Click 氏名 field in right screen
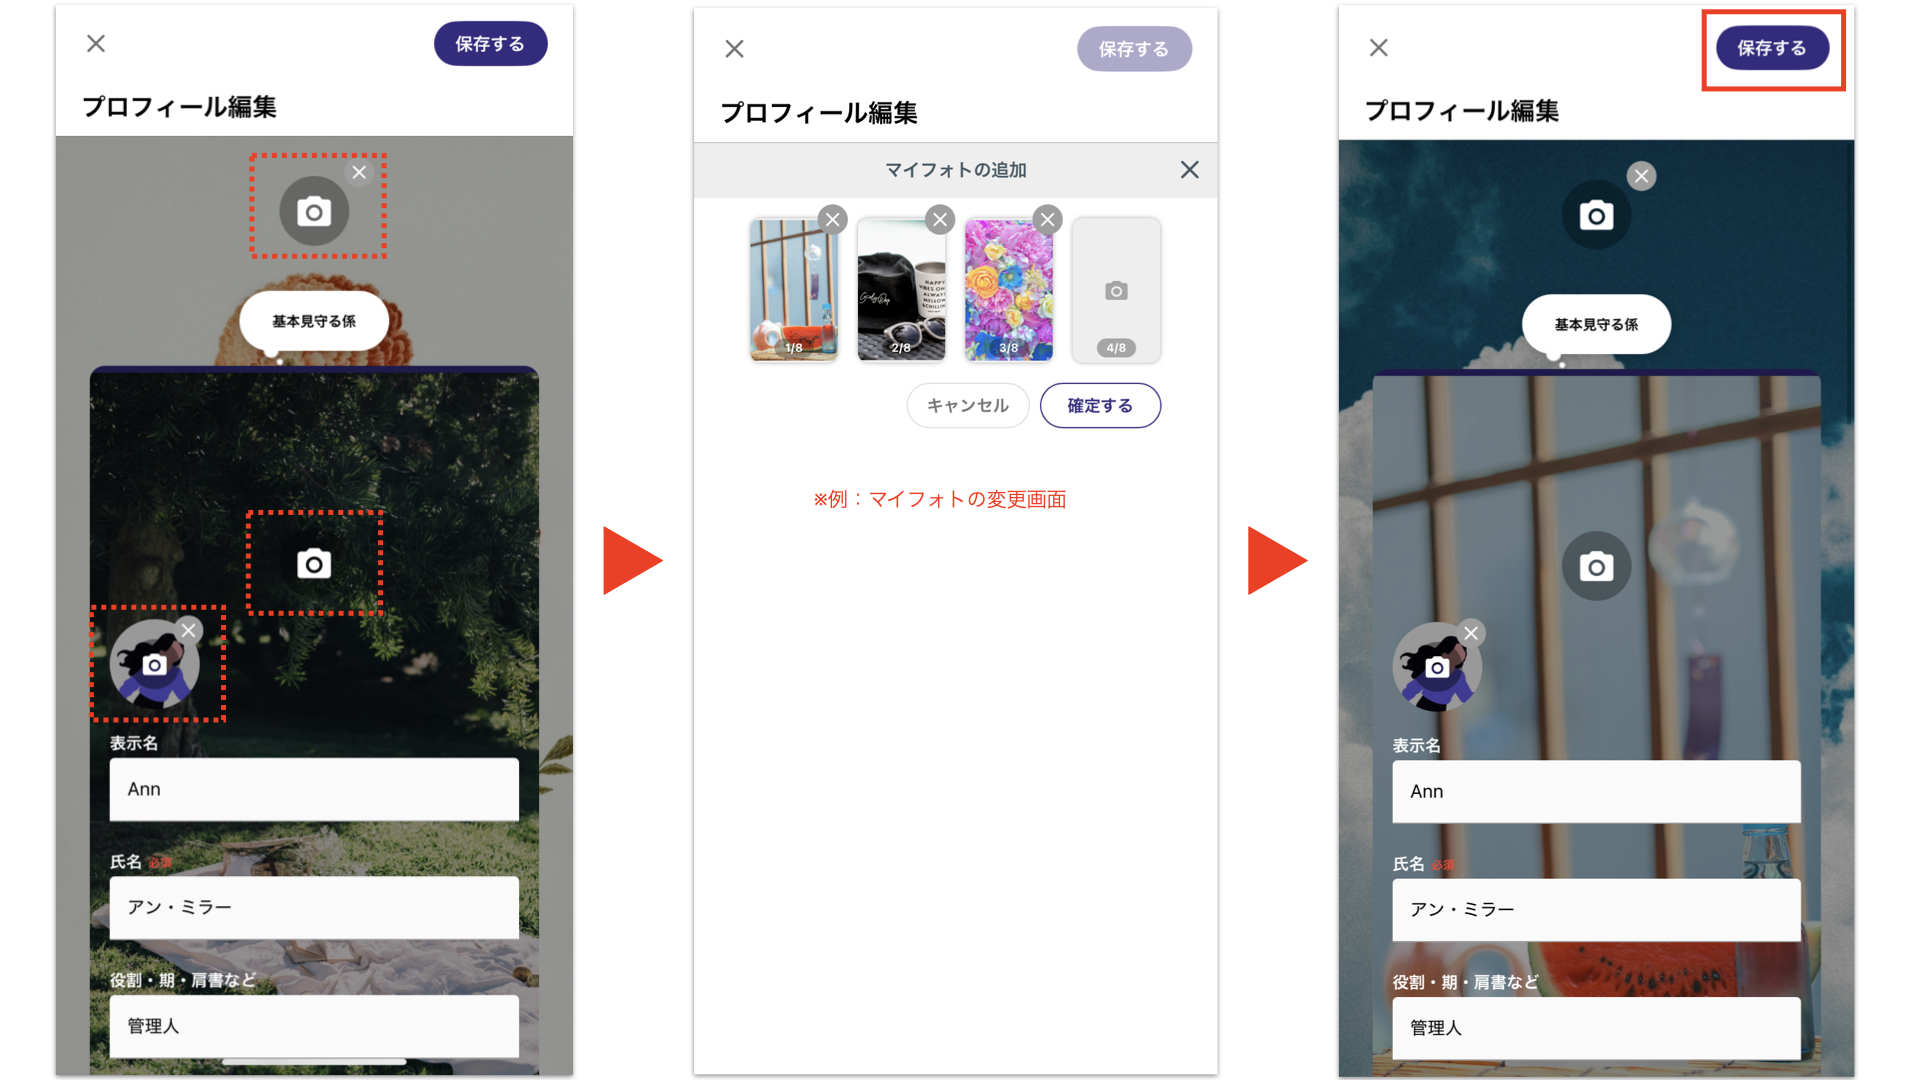 click(1596, 909)
